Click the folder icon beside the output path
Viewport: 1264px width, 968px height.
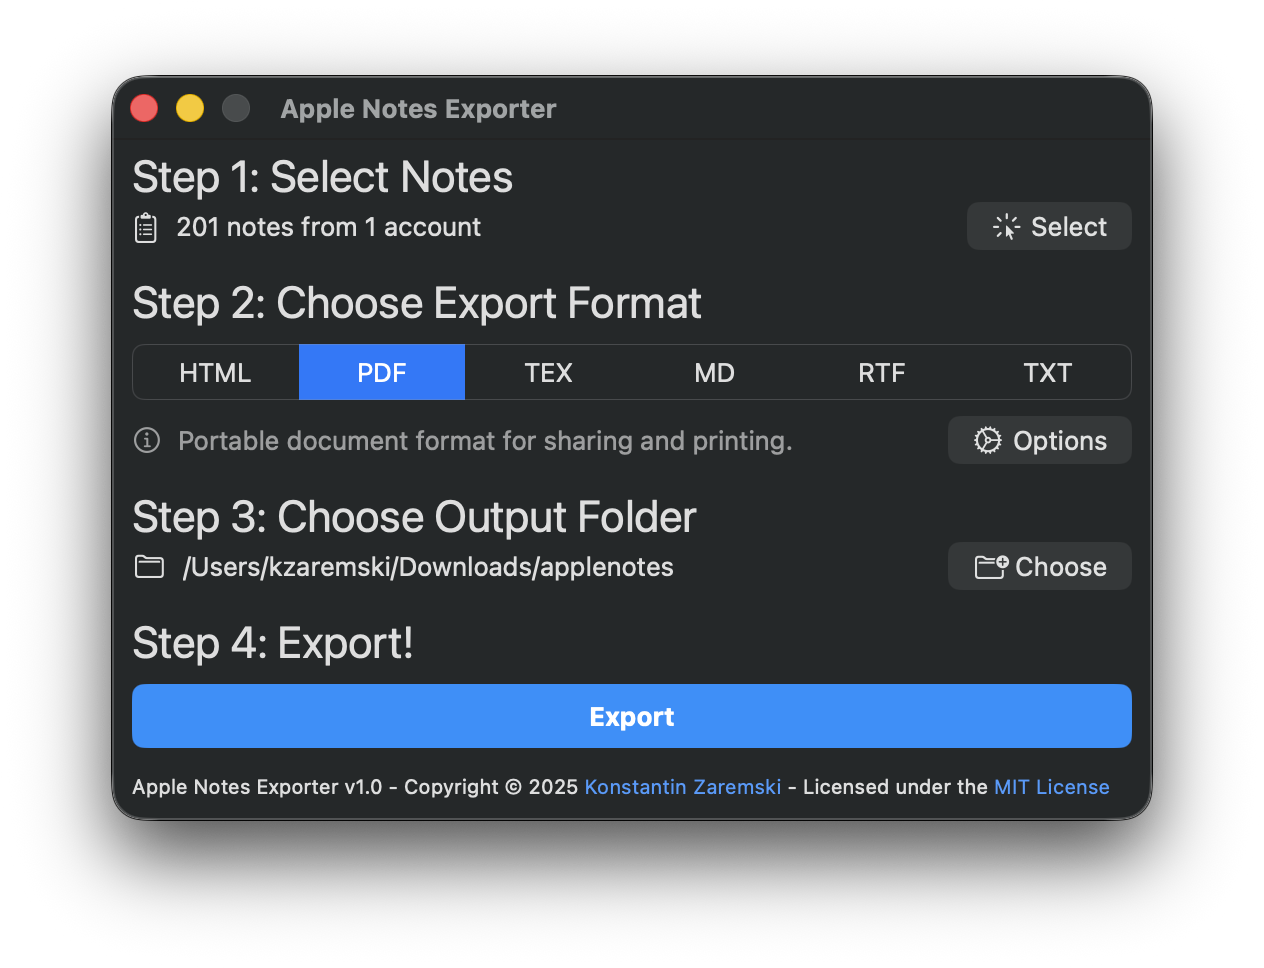coord(149,566)
